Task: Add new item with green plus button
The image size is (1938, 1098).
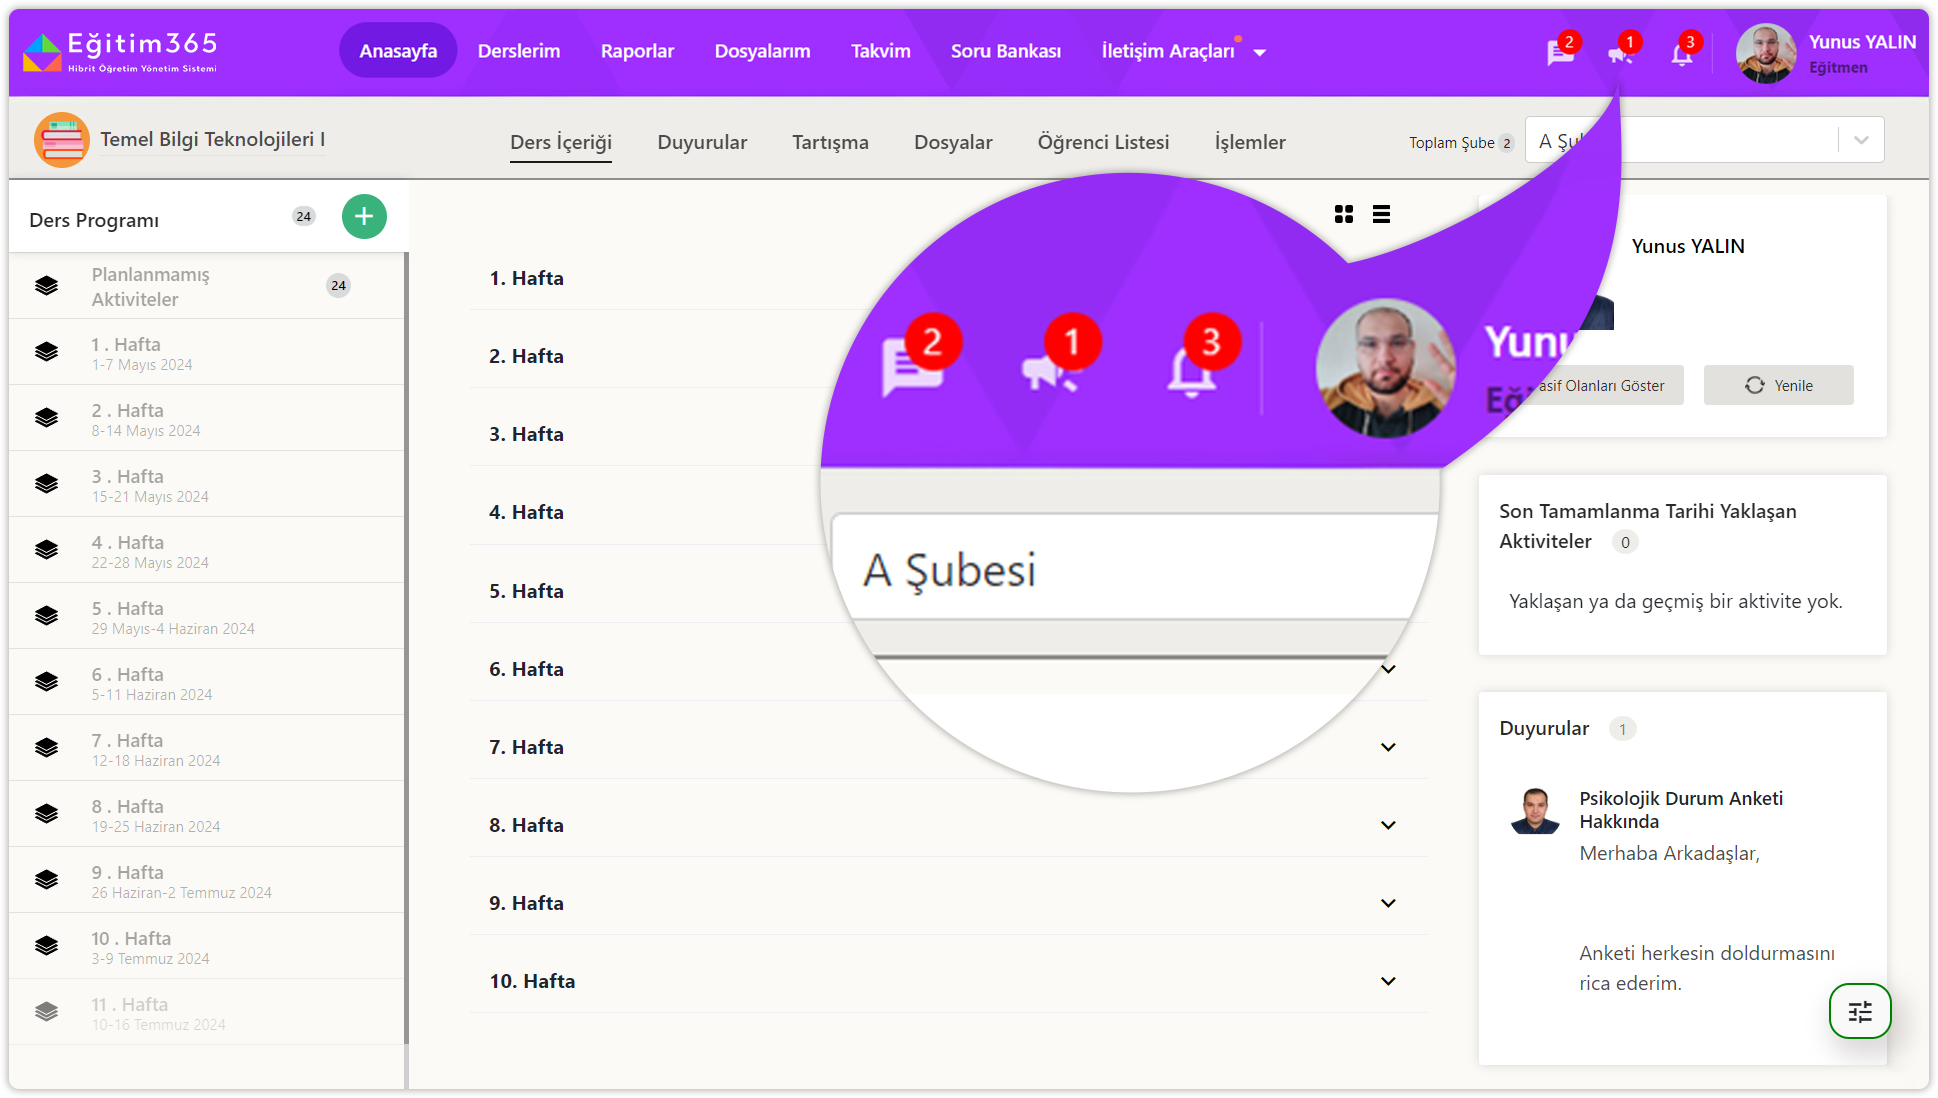Action: 364,216
